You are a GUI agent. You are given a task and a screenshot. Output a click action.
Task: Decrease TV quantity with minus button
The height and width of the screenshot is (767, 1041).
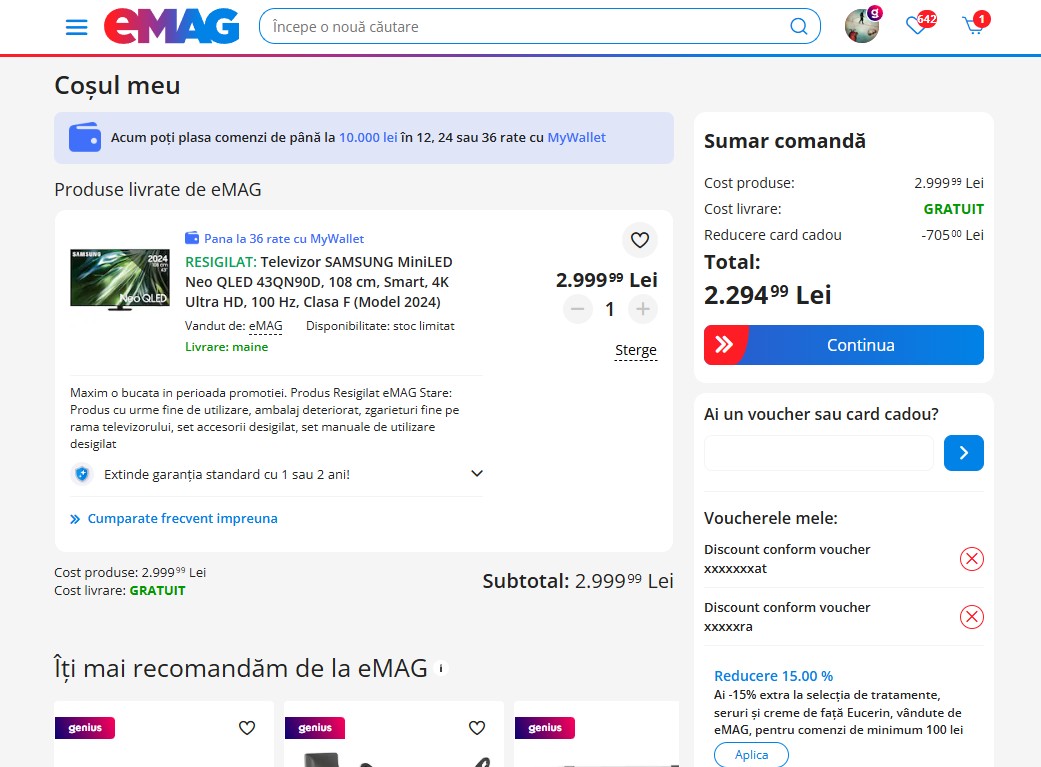[578, 309]
